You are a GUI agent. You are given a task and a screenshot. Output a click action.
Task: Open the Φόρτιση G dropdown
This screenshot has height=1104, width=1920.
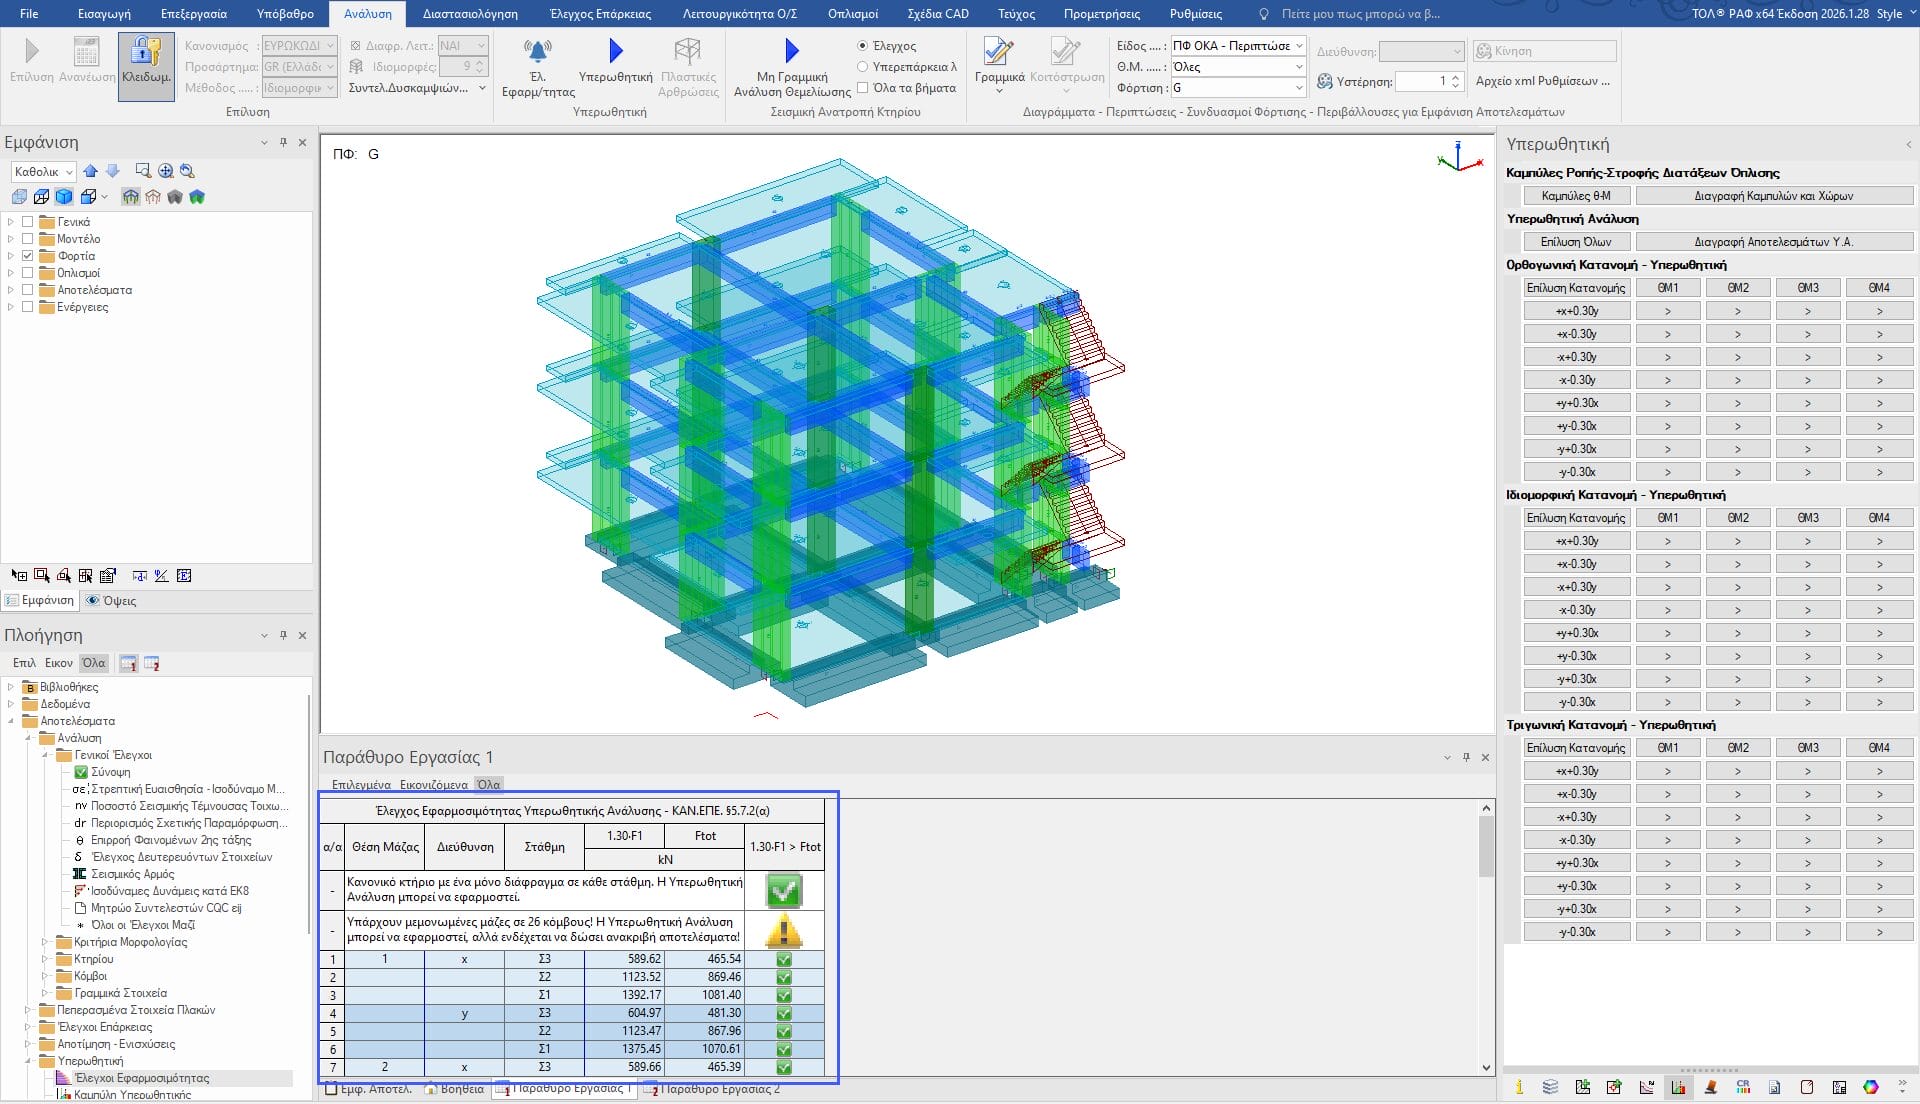pos(1298,88)
